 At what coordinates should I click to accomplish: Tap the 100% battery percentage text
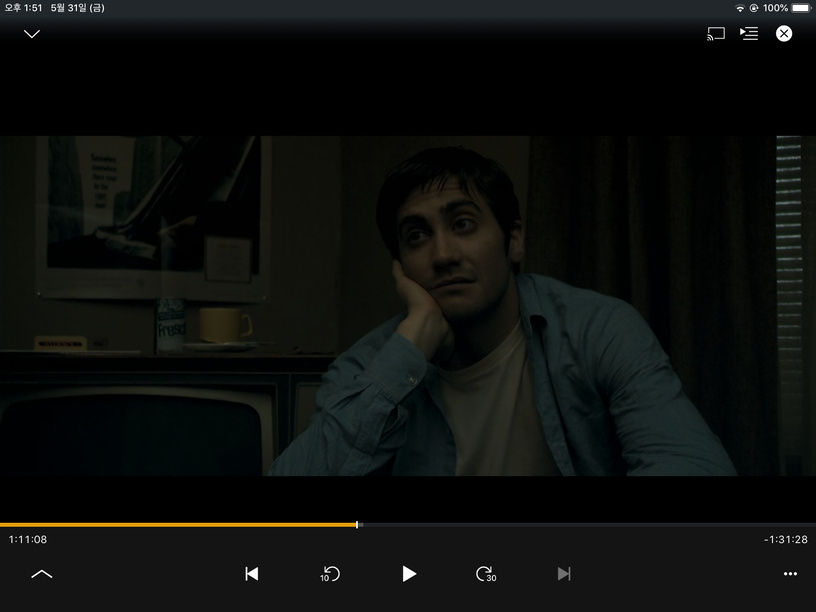pyautogui.click(x=775, y=8)
